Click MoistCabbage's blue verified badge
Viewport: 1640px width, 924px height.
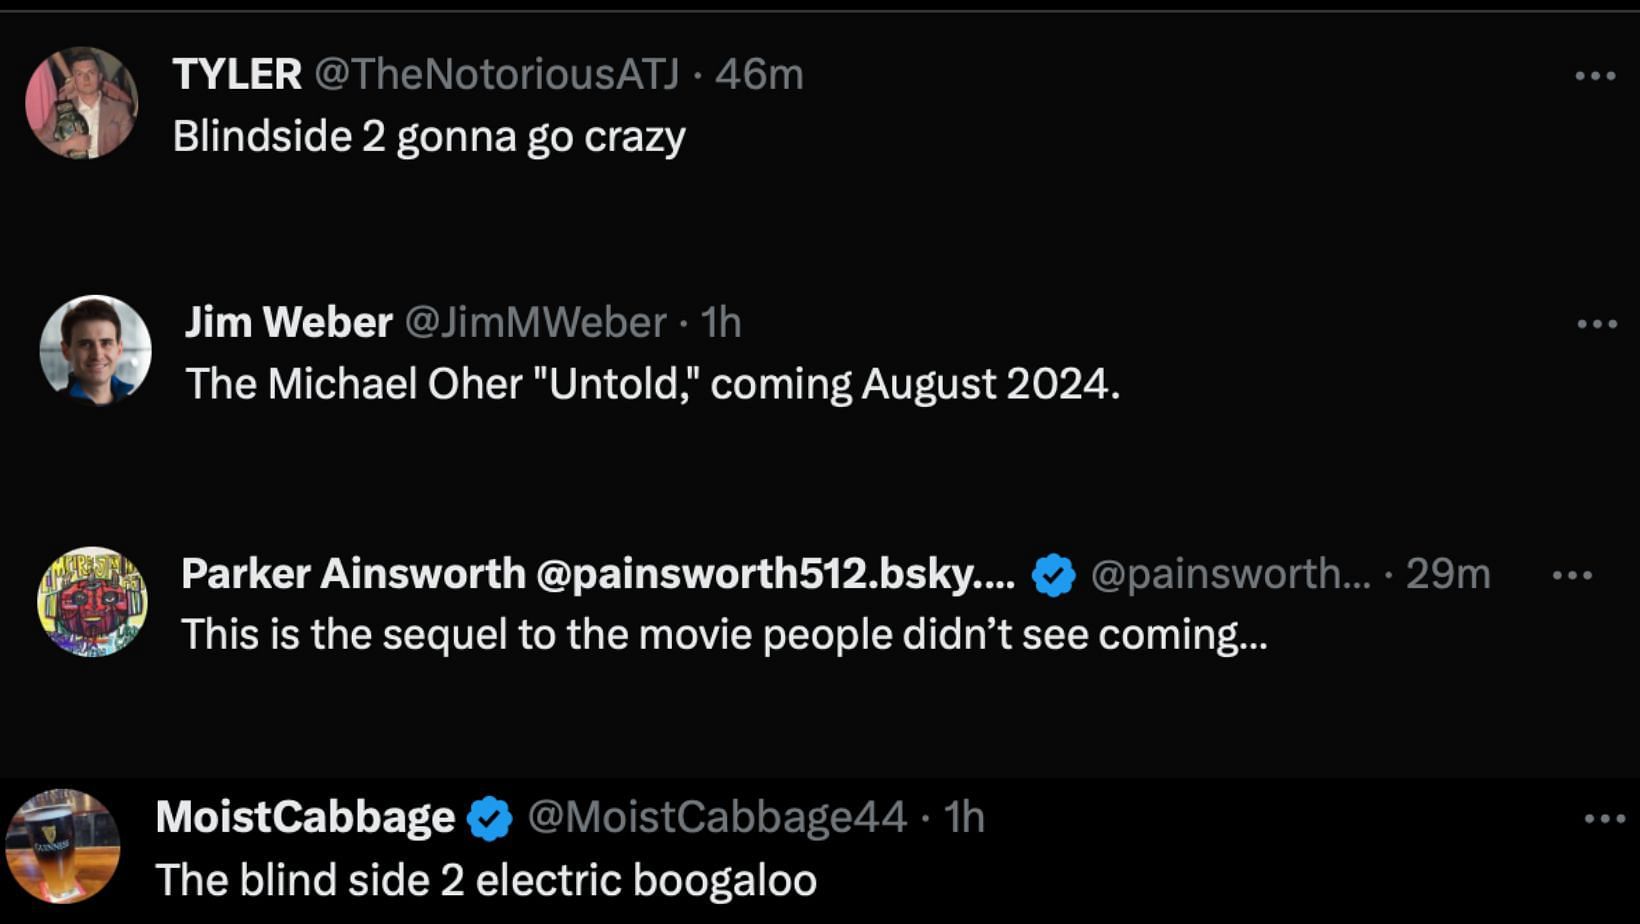click(x=489, y=819)
